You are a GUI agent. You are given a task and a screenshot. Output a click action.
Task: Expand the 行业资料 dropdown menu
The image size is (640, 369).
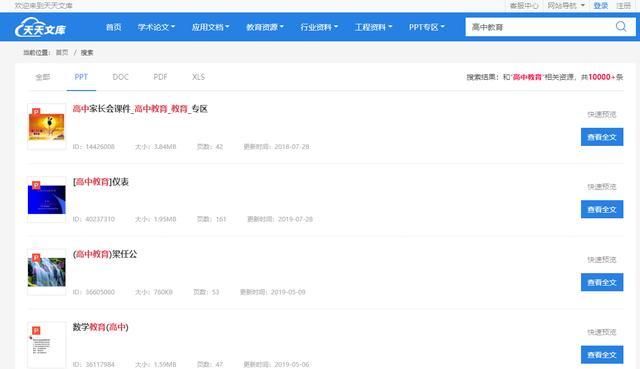pos(319,27)
